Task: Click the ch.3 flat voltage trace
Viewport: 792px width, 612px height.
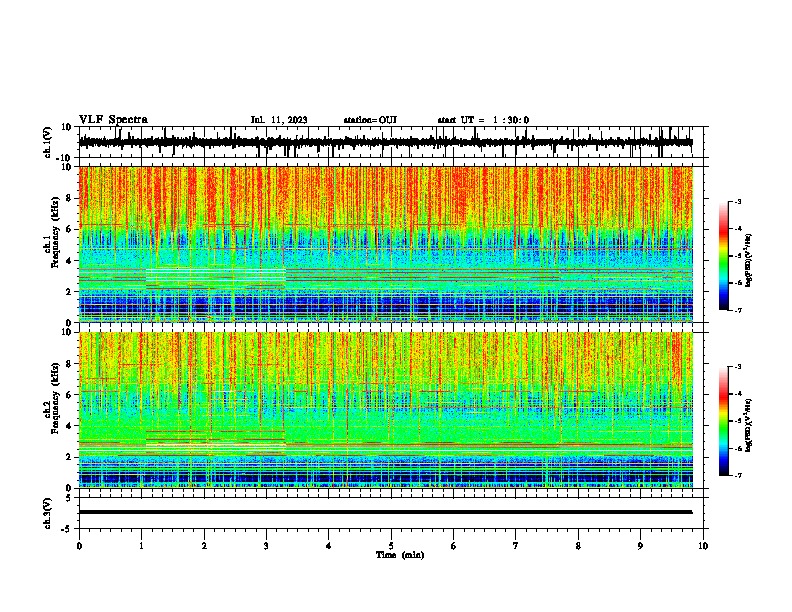Action: click(x=386, y=512)
